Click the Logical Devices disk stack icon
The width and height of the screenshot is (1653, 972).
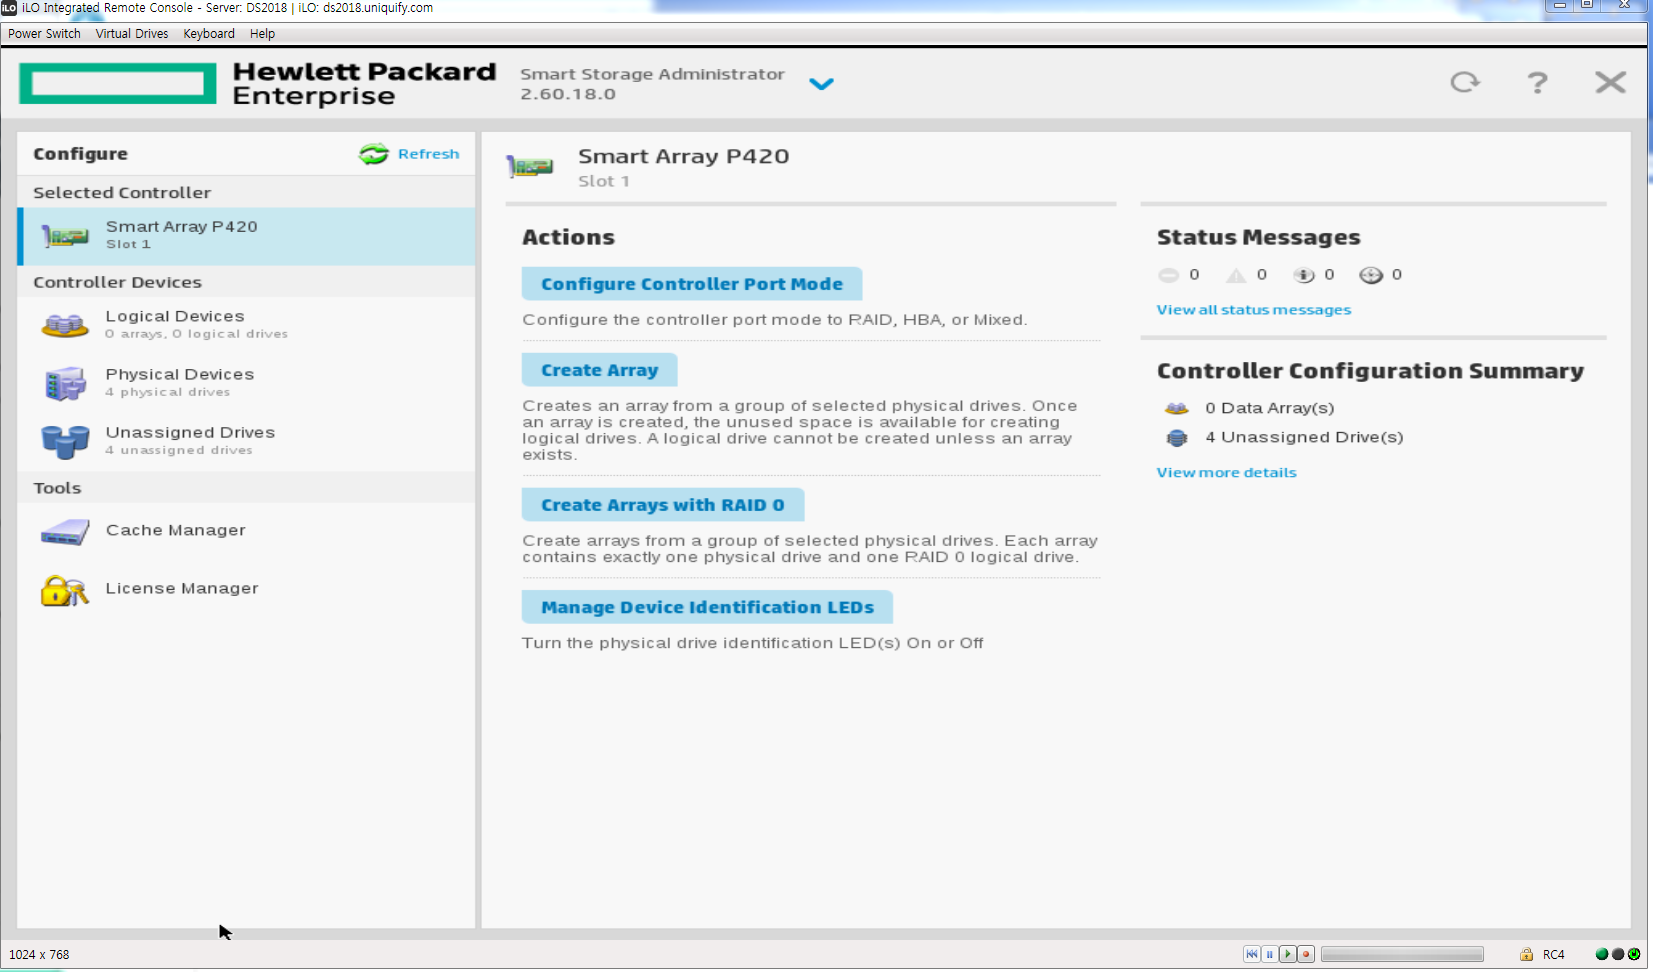click(x=65, y=325)
